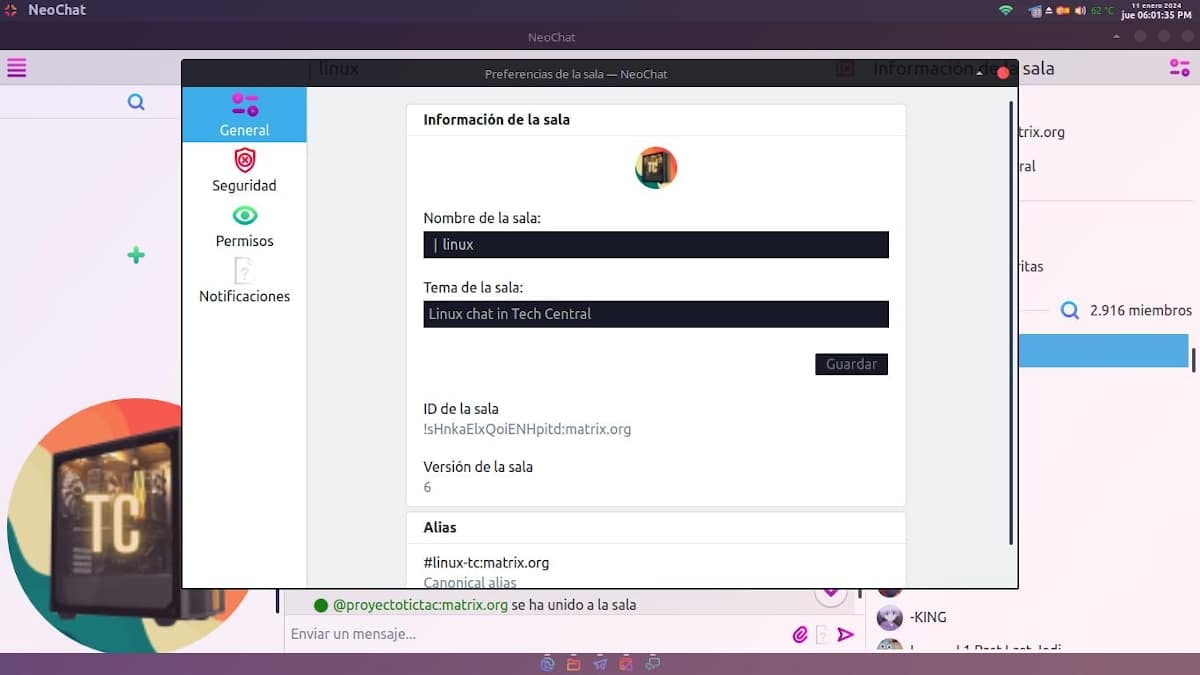
Task: Switch to the Permisos tab
Action: pos(244,226)
